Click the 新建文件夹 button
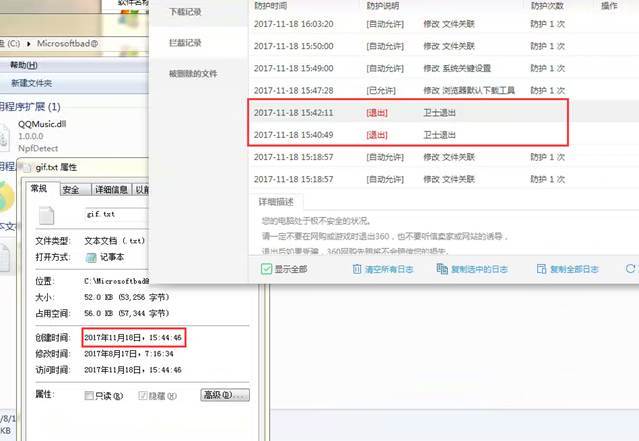The image size is (639, 441). tap(31, 83)
